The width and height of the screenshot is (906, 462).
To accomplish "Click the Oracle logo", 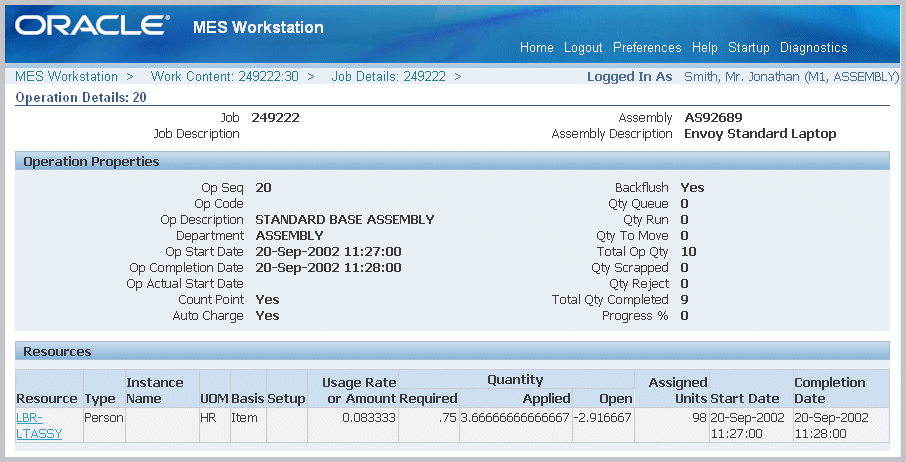I will pos(92,25).
